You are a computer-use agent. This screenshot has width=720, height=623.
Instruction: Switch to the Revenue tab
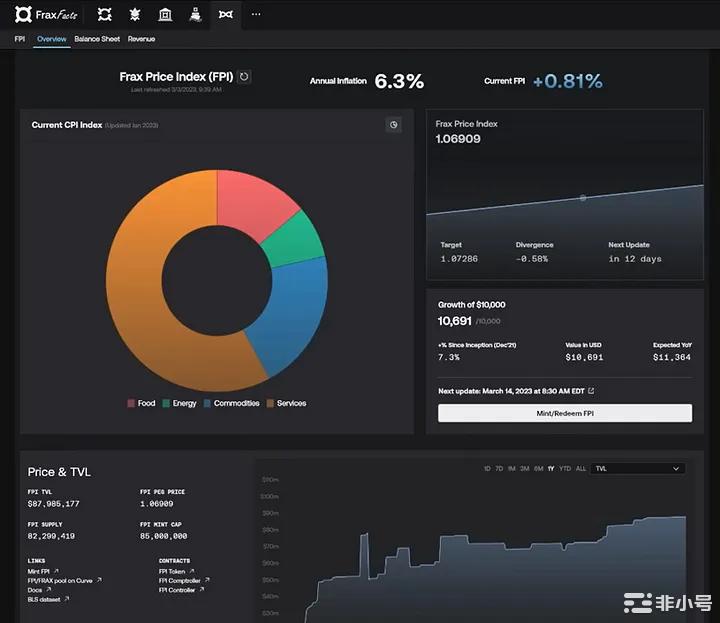141,39
